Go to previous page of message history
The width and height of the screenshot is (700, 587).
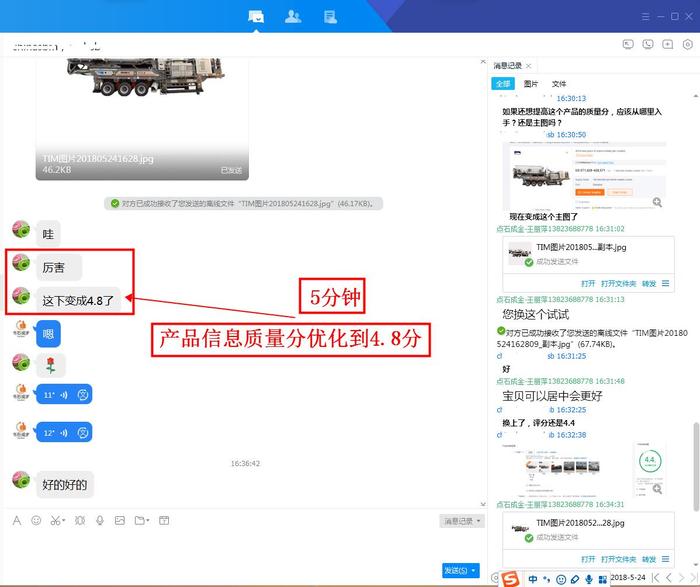pyautogui.click(x=668, y=578)
